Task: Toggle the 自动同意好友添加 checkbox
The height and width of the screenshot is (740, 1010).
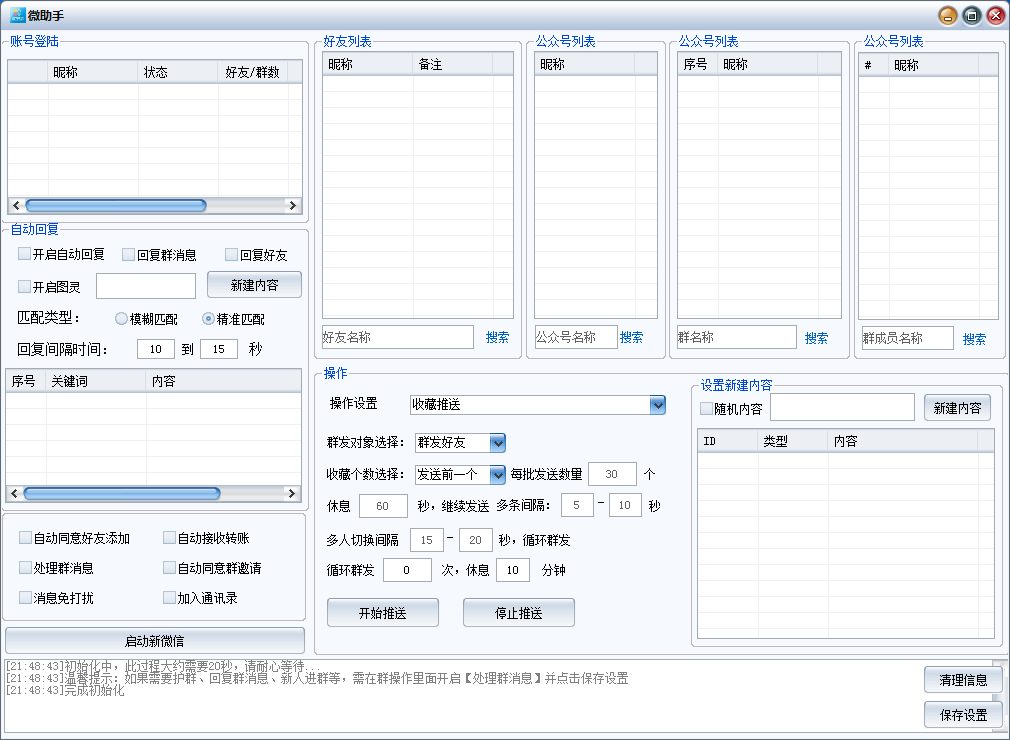Action: (x=26, y=538)
